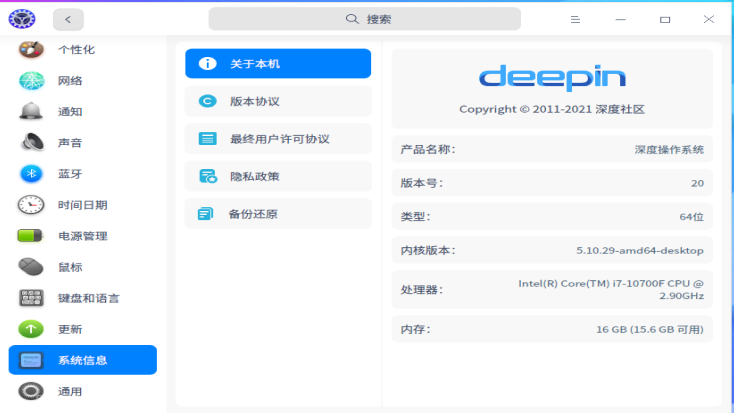Click the General gear icon
Viewport: 734px width, 413px height.
point(31,391)
